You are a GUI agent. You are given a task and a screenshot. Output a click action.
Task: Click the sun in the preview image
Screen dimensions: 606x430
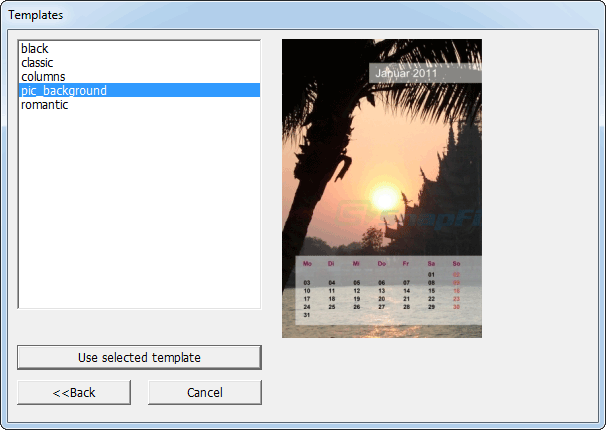coord(384,197)
